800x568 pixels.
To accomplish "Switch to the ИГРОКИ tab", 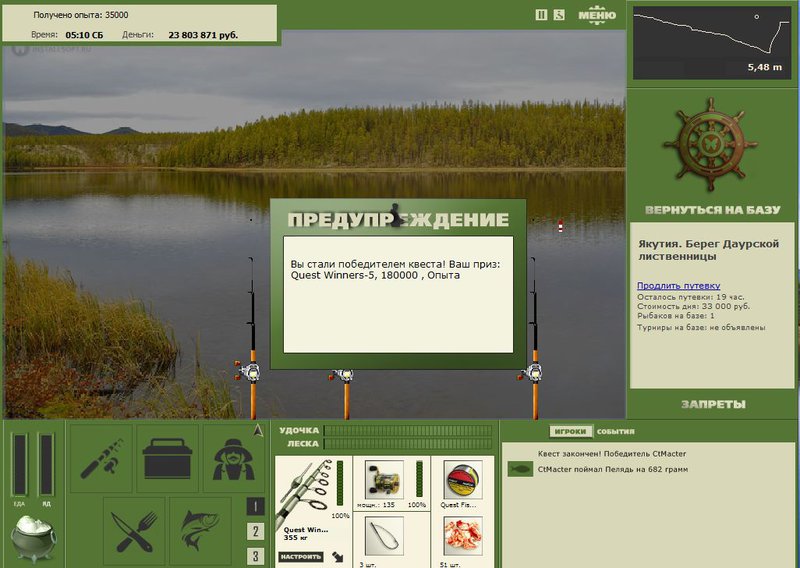I will [570, 431].
